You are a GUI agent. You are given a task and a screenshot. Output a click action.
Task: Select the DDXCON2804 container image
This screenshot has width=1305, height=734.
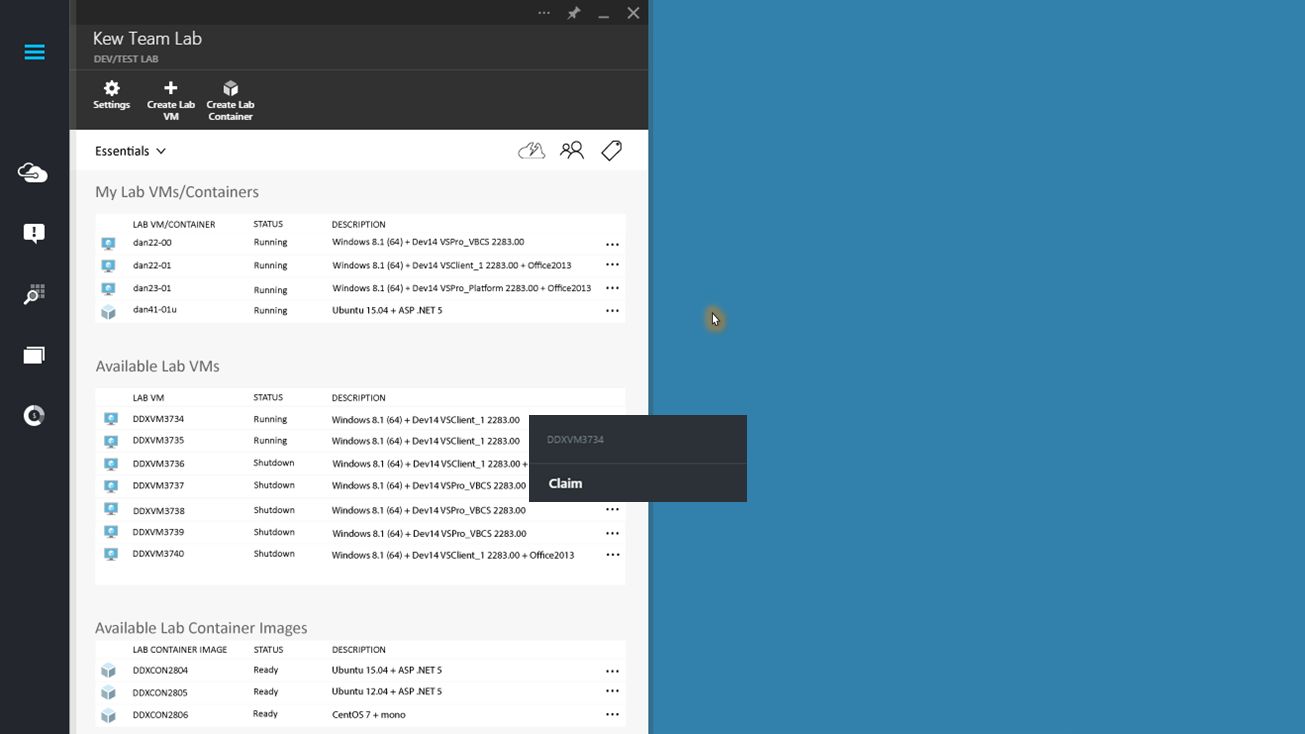[x=160, y=670]
